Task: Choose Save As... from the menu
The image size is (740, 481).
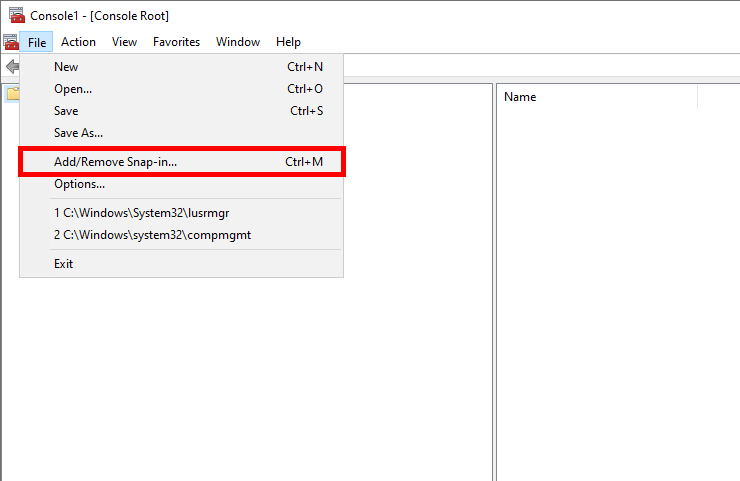Action: click(x=78, y=133)
